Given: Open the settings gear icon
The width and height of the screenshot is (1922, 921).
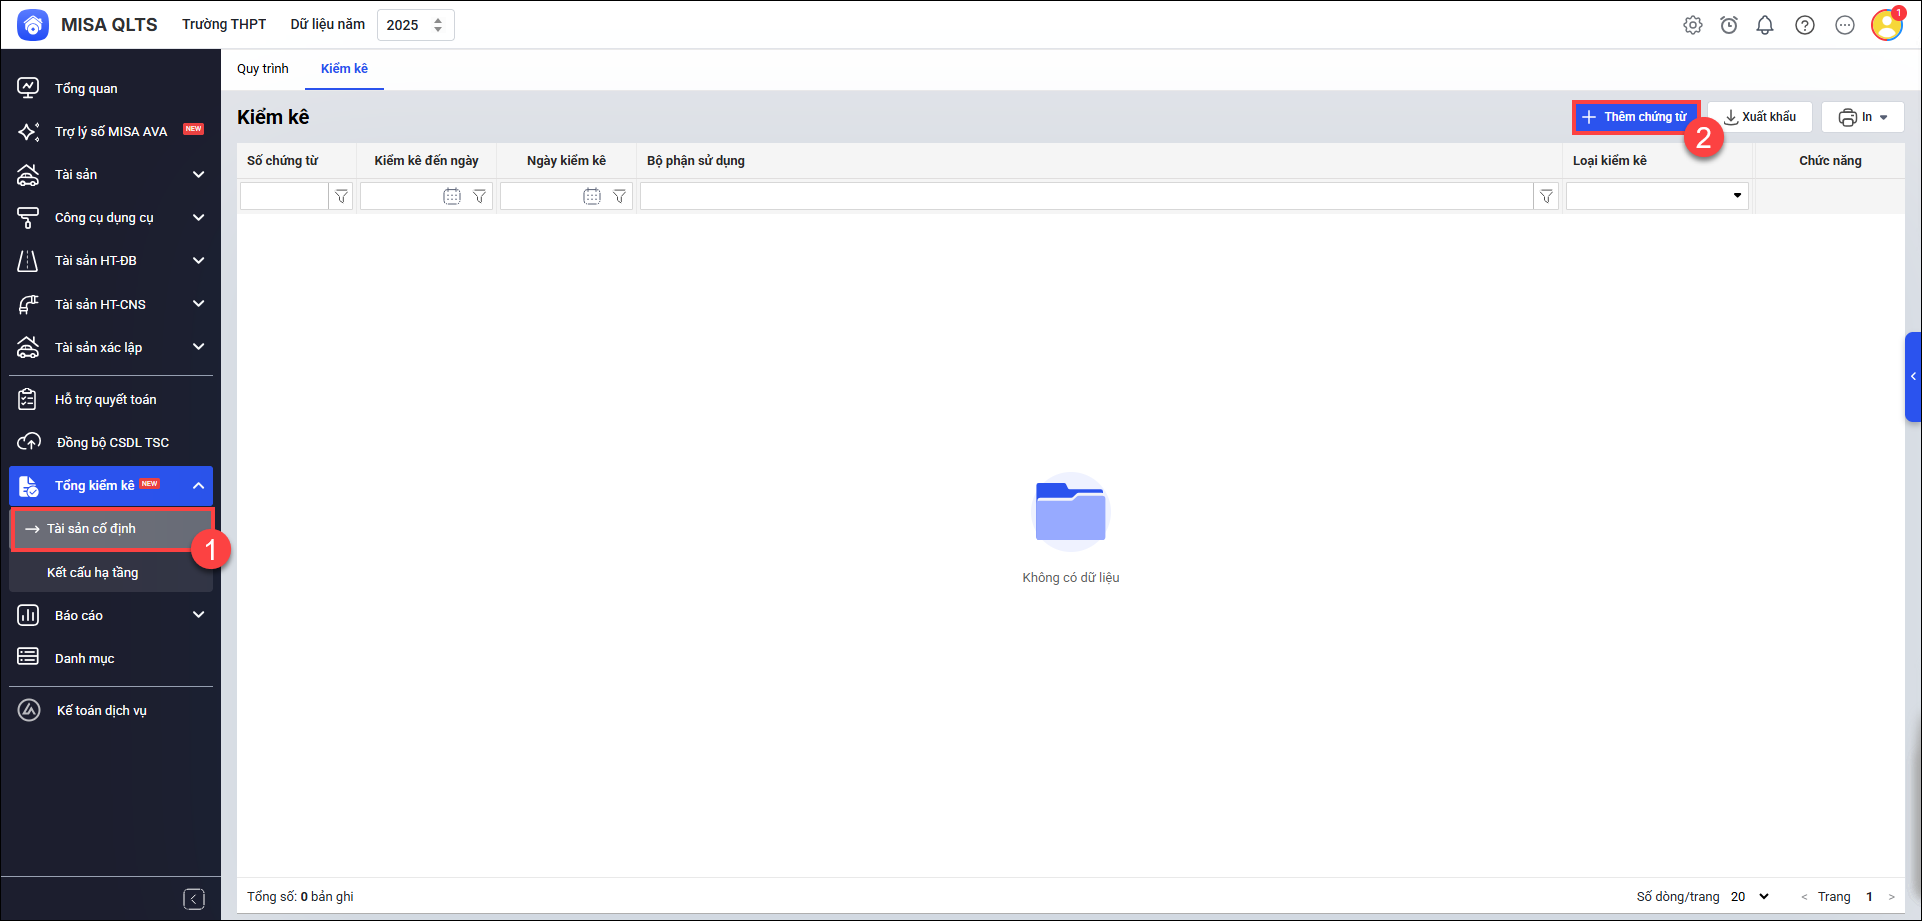Looking at the screenshot, I should [x=1692, y=25].
